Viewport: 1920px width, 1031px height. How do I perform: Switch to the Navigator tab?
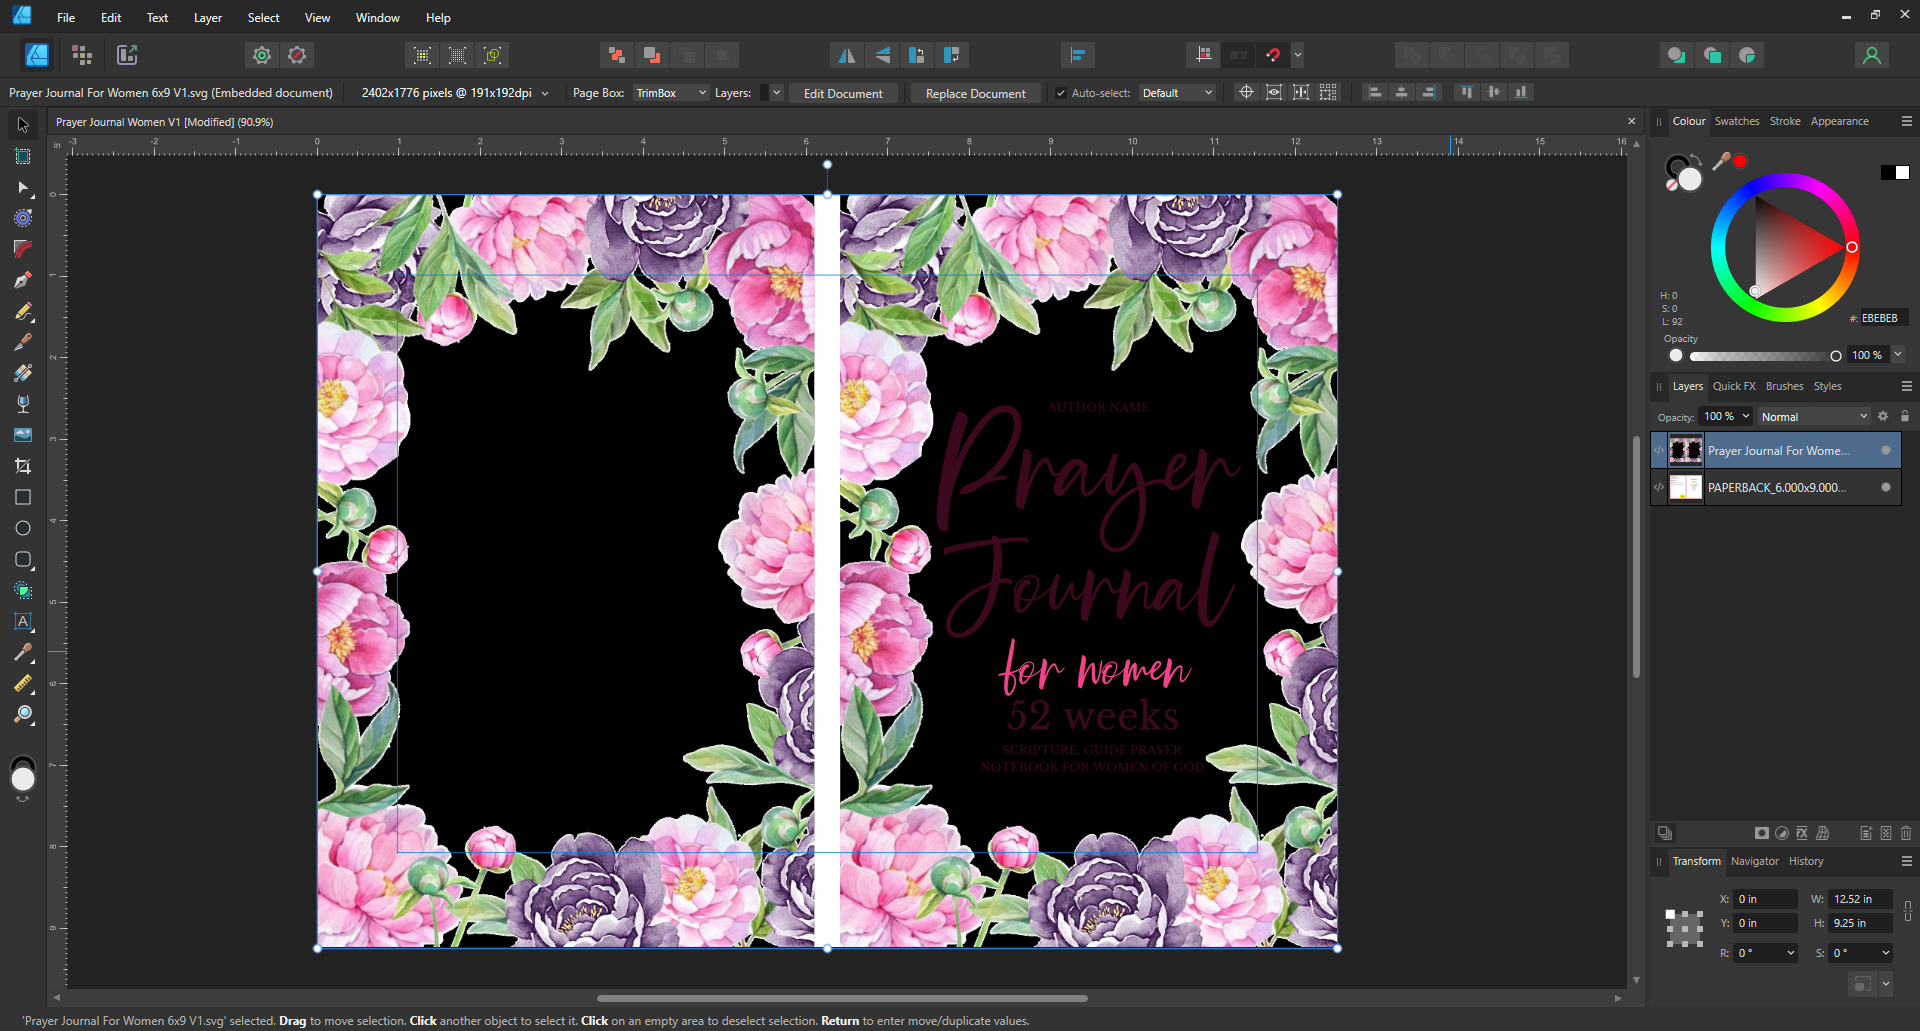point(1755,861)
